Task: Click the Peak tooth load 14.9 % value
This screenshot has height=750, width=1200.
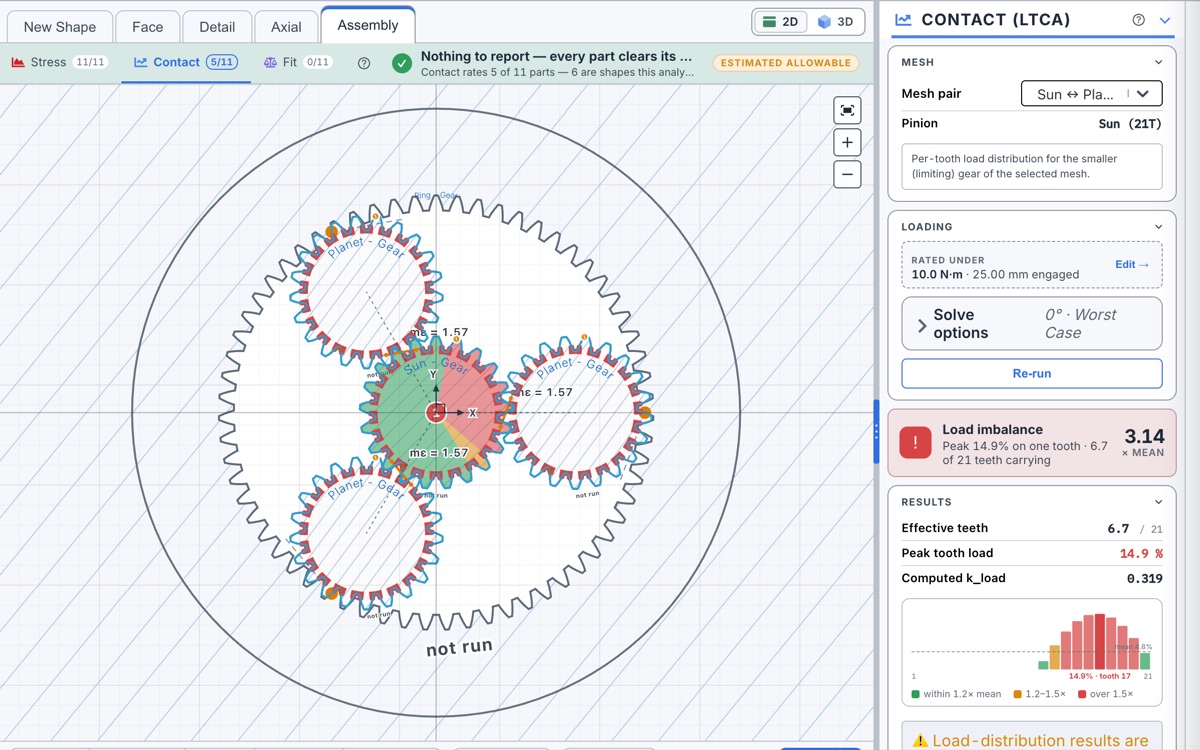Action: coord(1141,554)
